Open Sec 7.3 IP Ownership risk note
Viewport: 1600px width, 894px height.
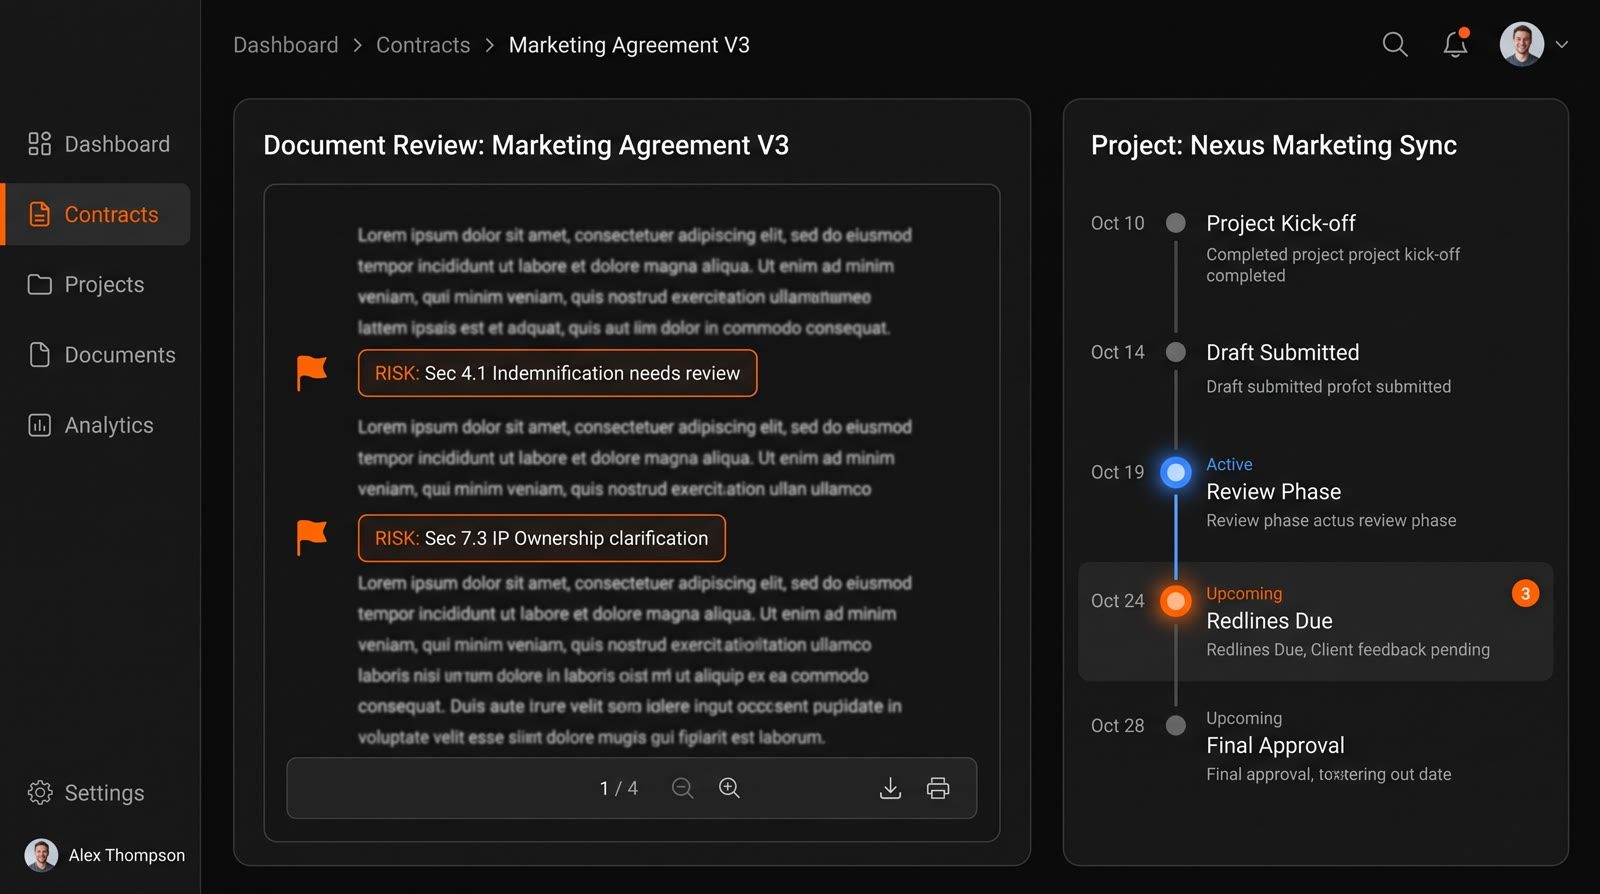(541, 538)
